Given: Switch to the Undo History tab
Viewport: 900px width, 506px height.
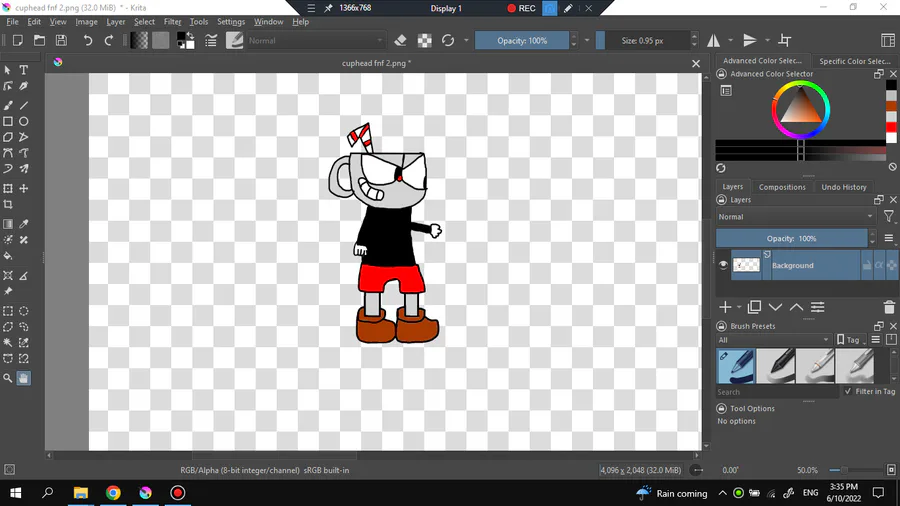Looking at the screenshot, I should pos(844,187).
